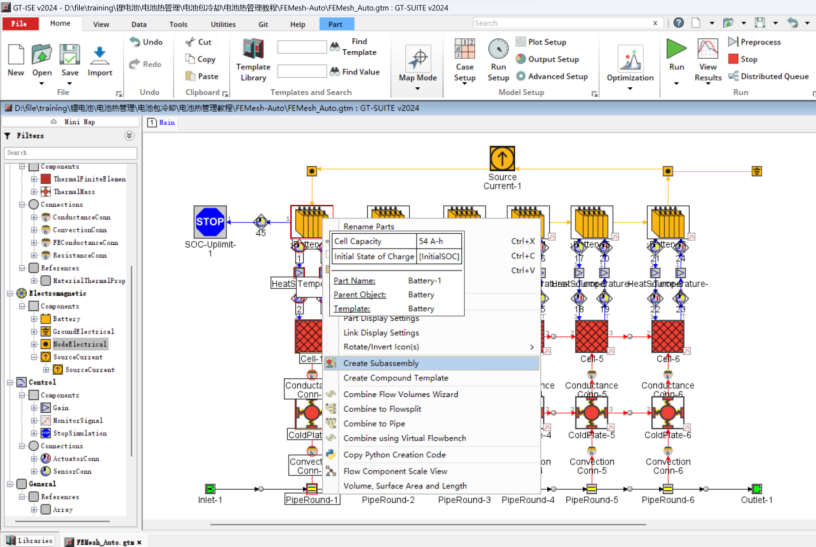Viewport: 816px width, 547px height.
Task: Open the Run dropdown arrow
Action: coord(676,83)
